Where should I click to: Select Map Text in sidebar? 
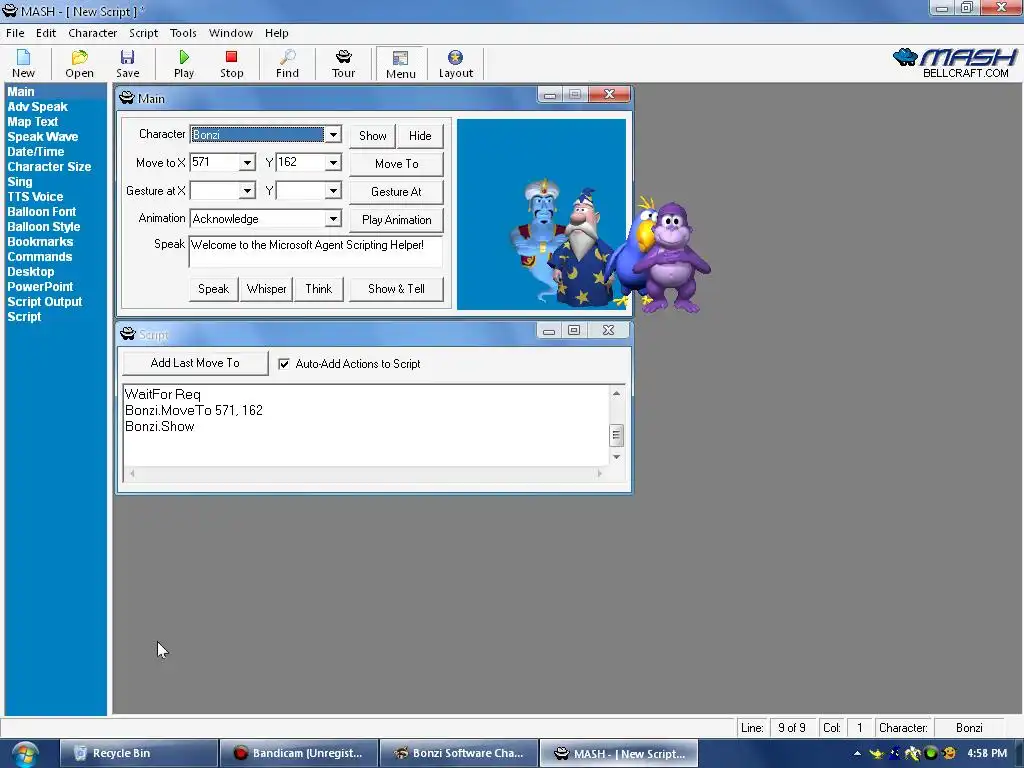[33, 121]
